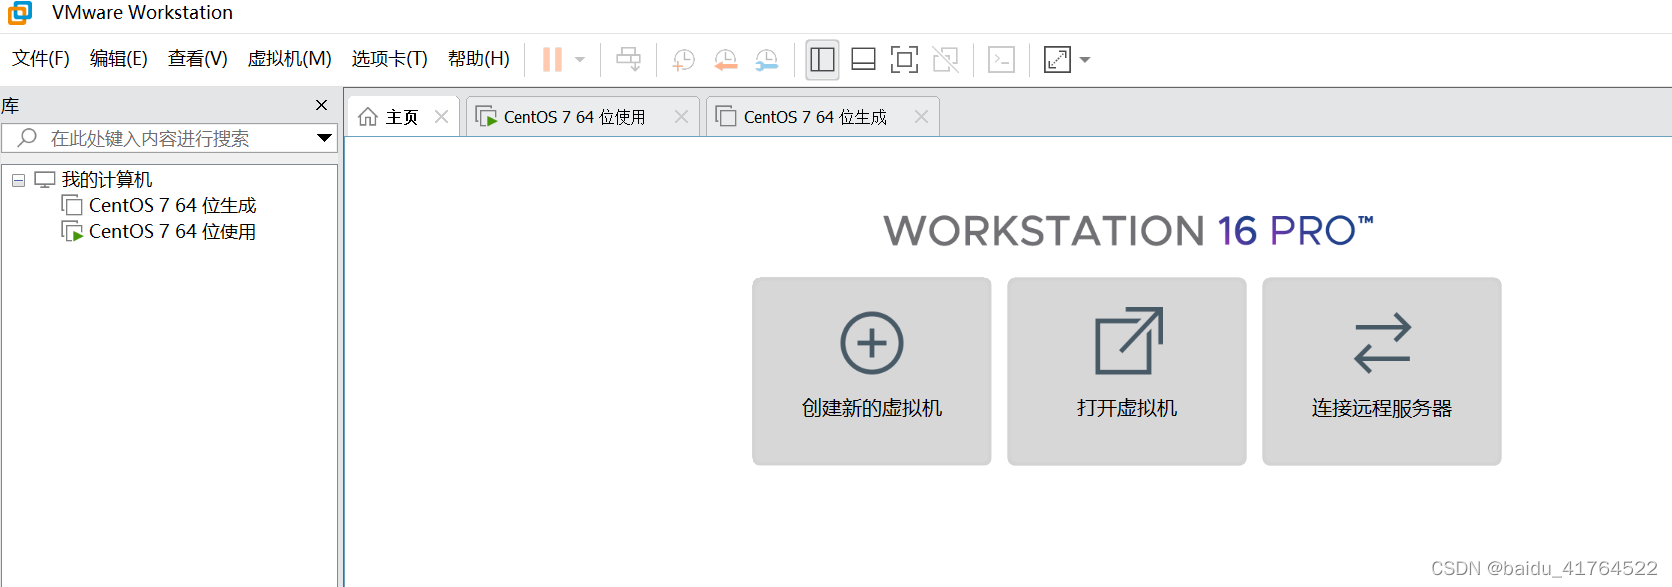
Task: Open the 查看(V) menu
Action: coord(198,59)
